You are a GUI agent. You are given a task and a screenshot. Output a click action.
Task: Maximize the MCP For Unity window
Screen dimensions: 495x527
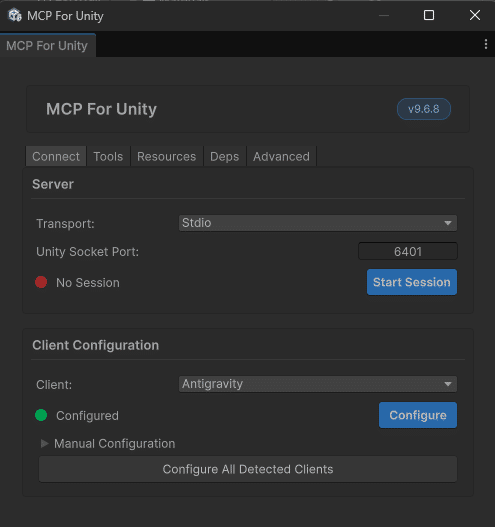pos(429,15)
